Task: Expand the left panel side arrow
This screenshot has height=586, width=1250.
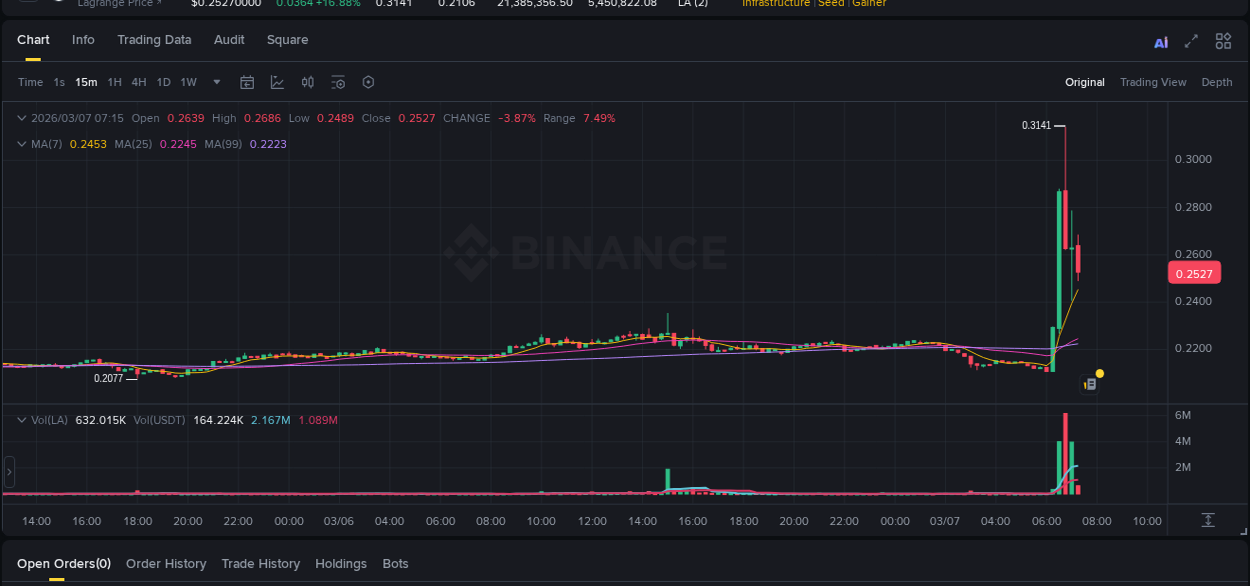Action: click(x=8, y=470)
